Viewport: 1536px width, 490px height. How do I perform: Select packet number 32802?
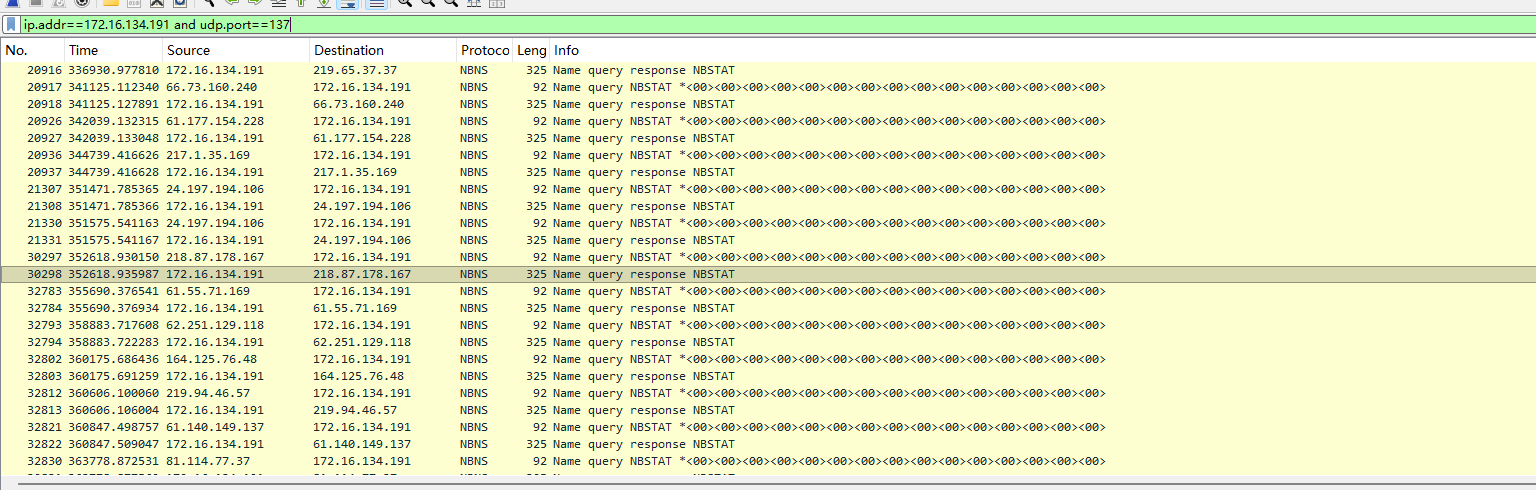(x=44, y=359)
